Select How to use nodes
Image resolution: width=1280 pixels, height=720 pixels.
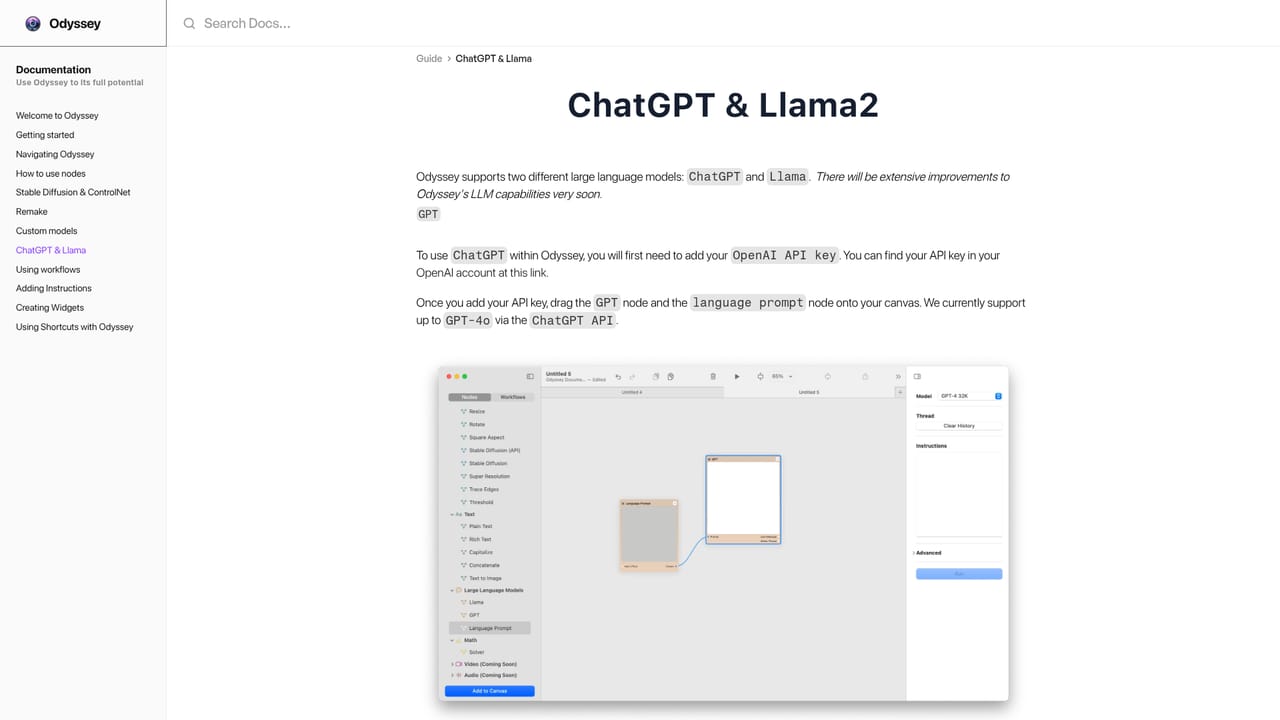51,173
